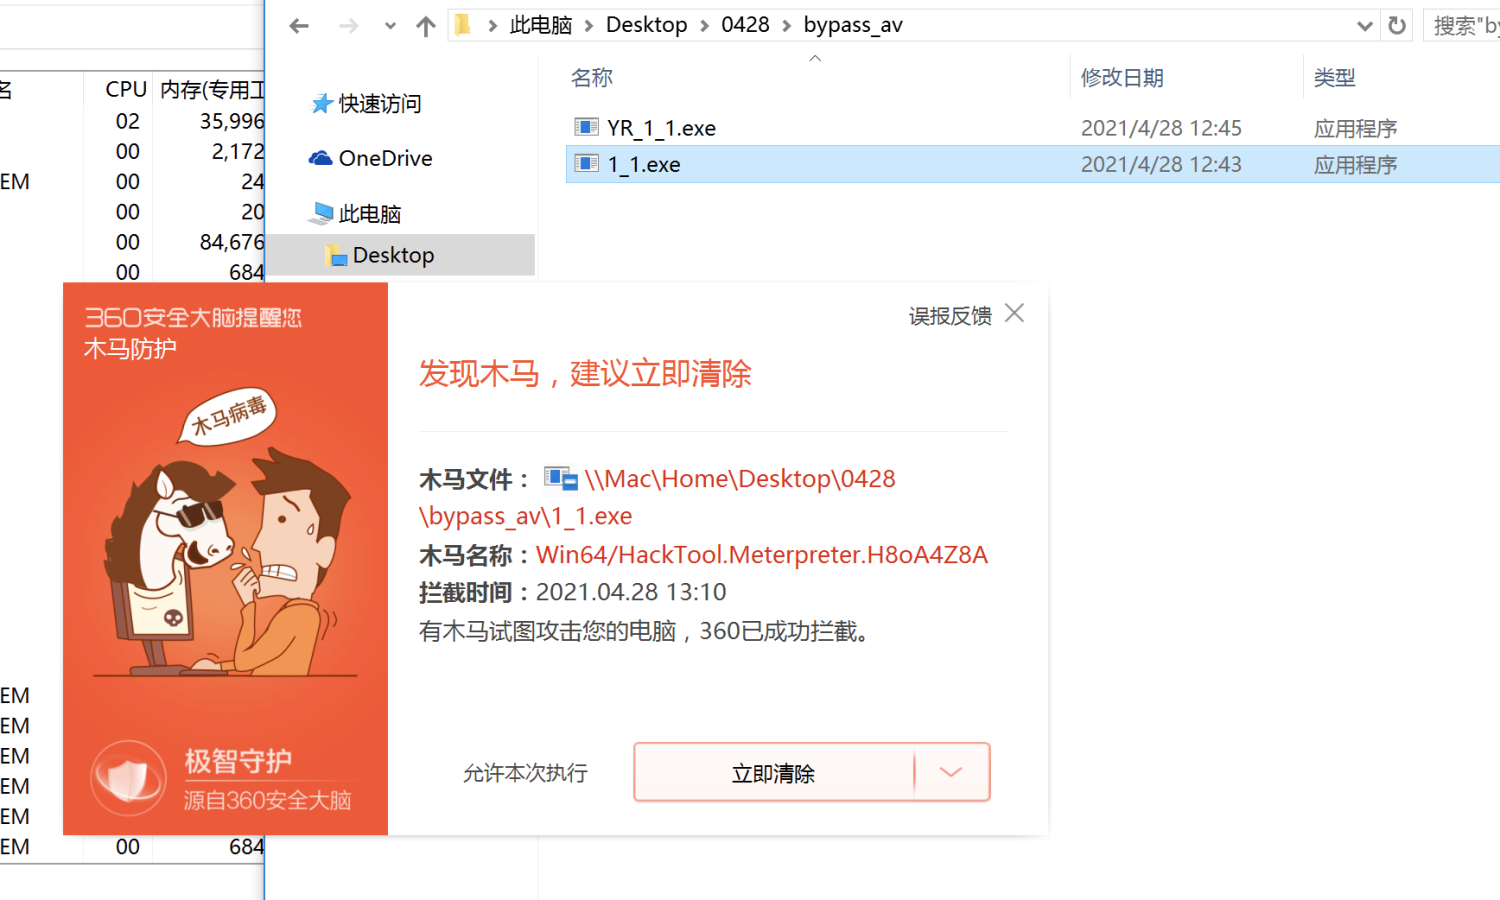
Task: Click 2021/4/28 12:45 date cell
Action: point(1161,128)
